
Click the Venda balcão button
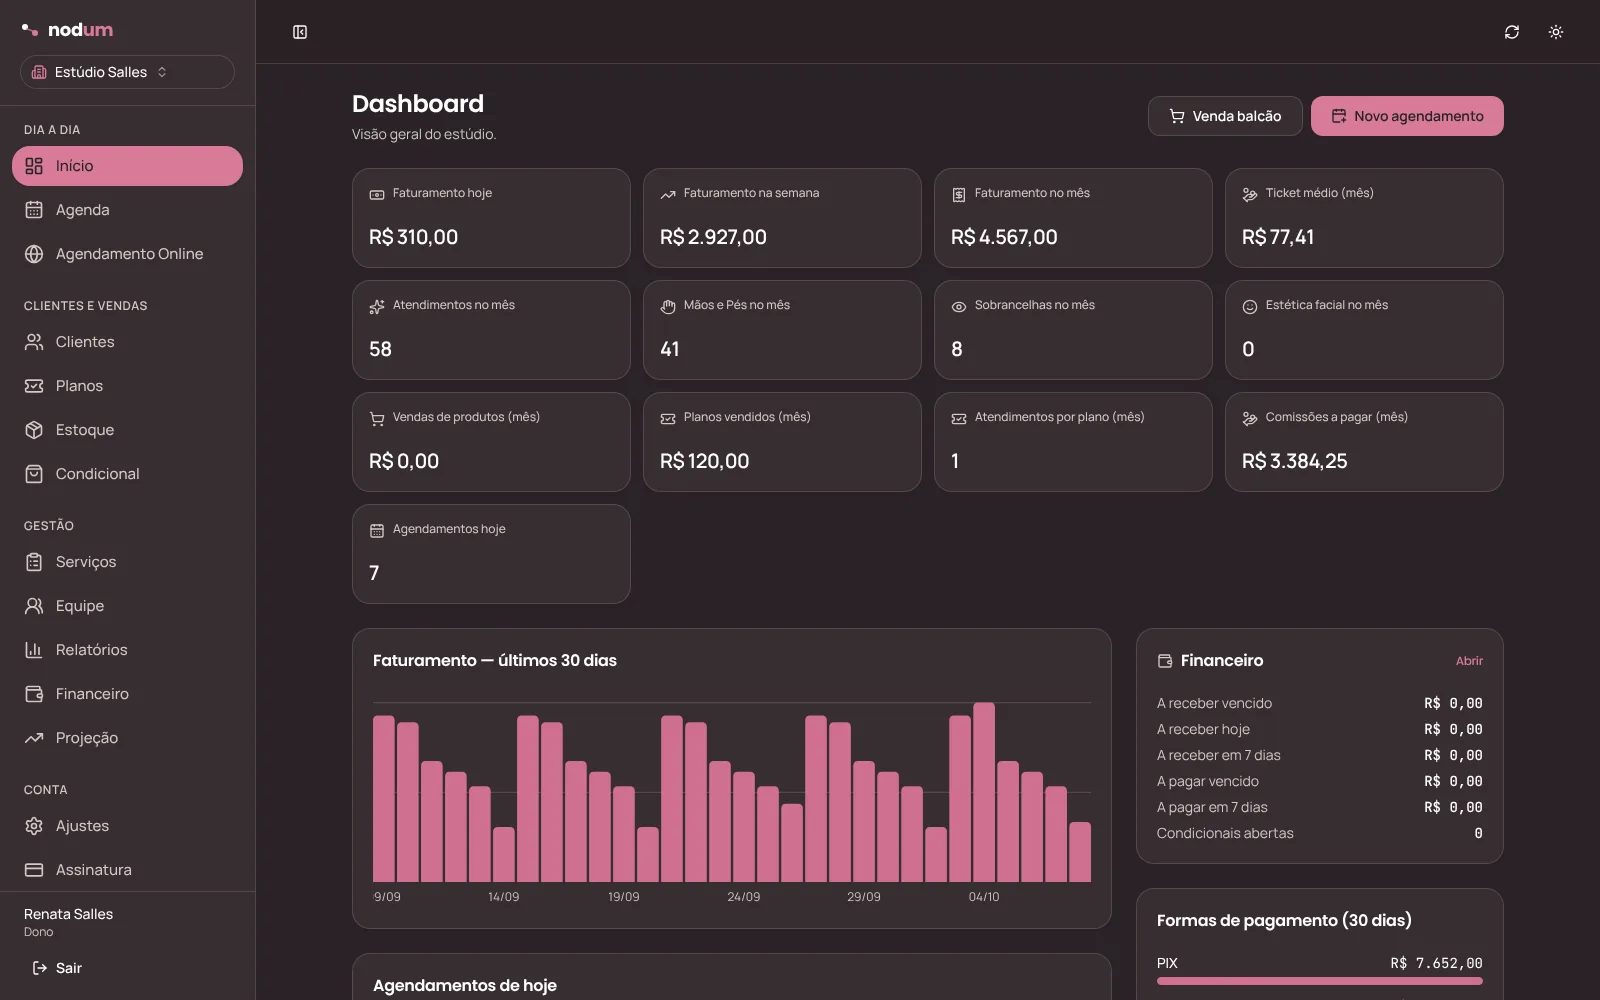(1225, 116)
